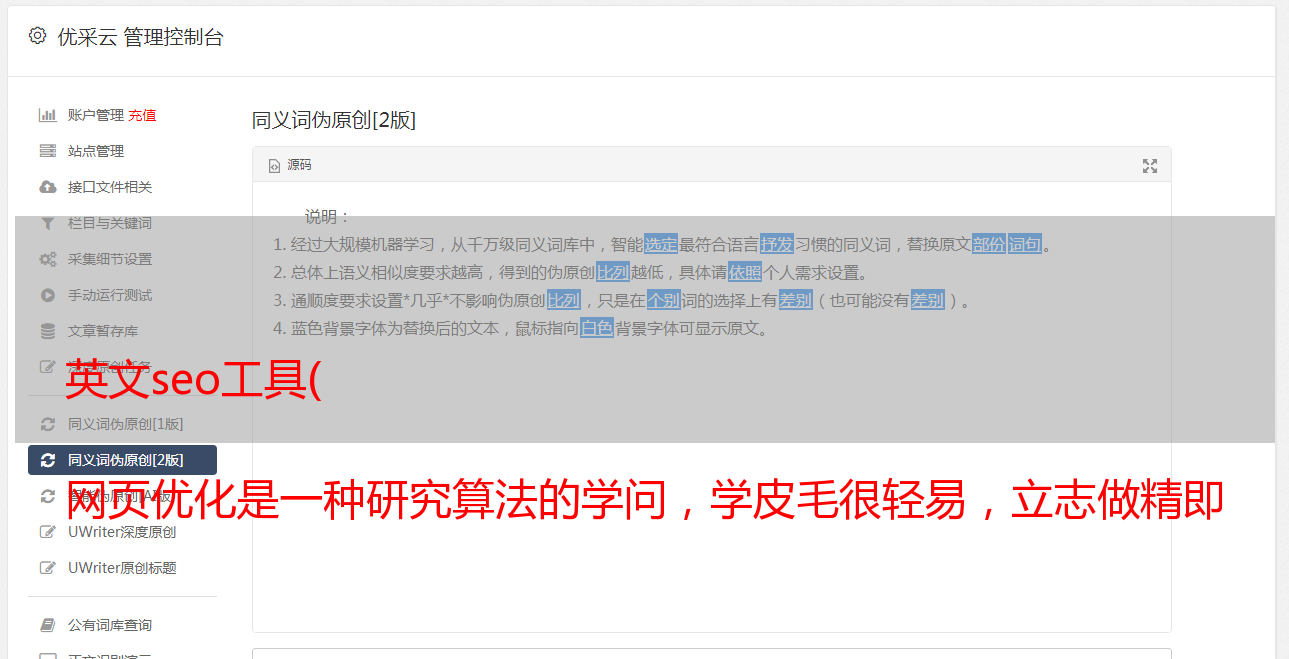Click the database icon beside 文章暂存库
Viewport: 1289px width, 659px height.
tap(47, 331)
